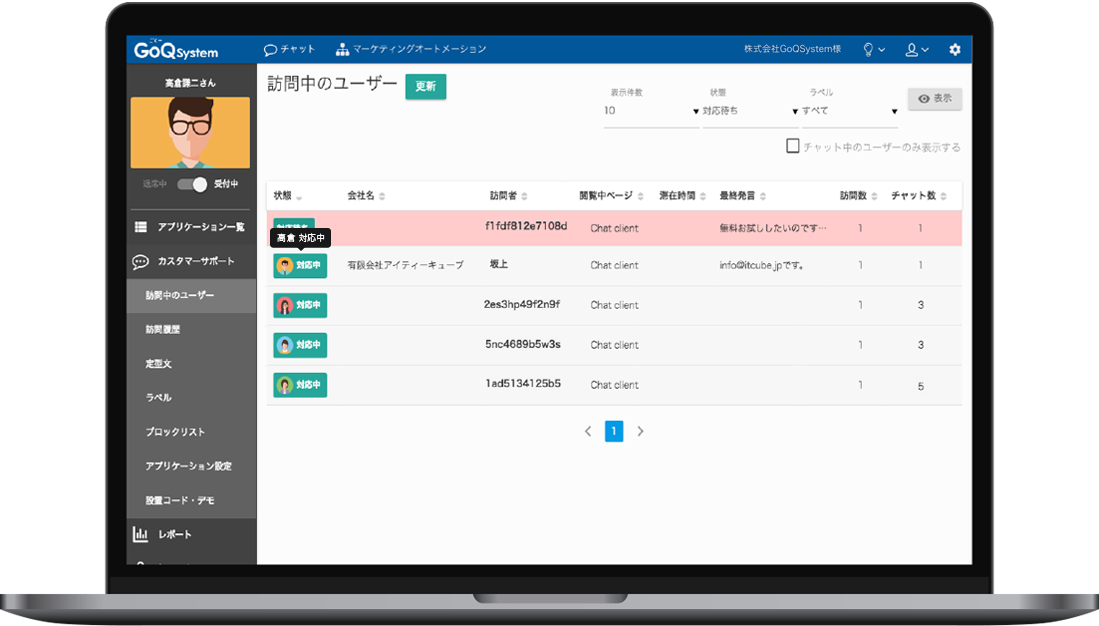Sort by 最終発言 column

pyautogui.click(x=743, y=196)
